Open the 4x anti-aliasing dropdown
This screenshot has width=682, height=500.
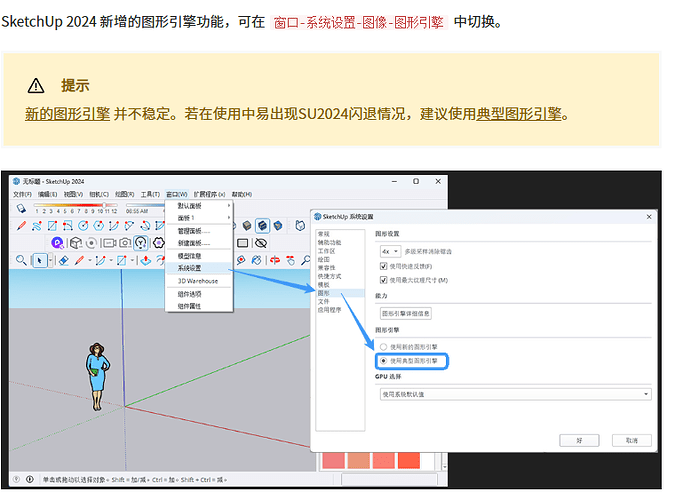[x=390, y=251]
